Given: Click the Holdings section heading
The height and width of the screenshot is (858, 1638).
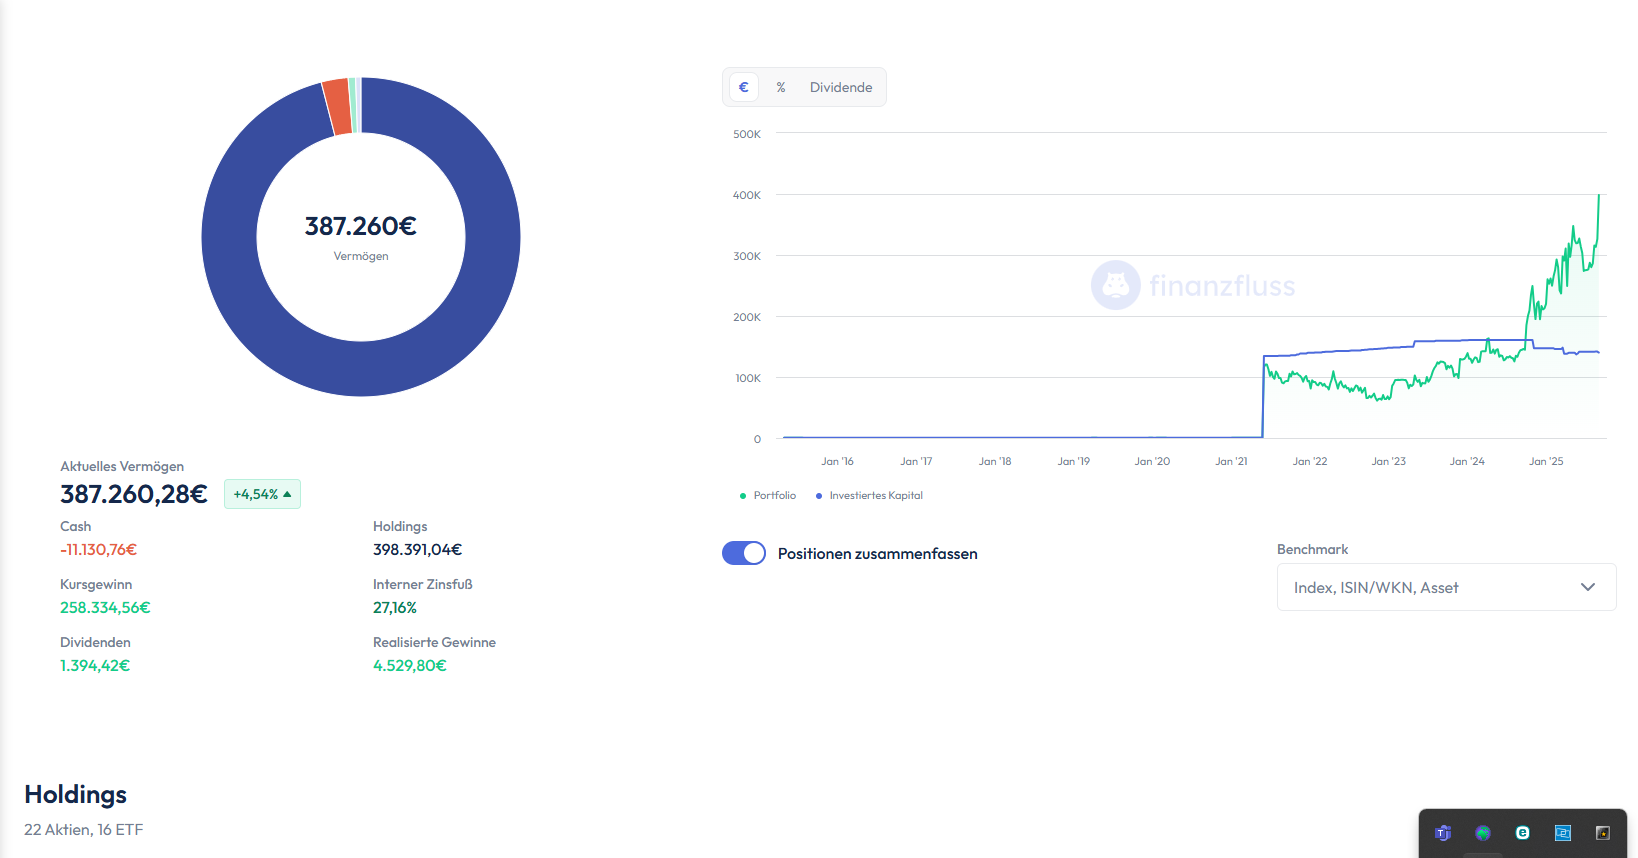Looking at the screenshot, I should (x=76, y=794).
